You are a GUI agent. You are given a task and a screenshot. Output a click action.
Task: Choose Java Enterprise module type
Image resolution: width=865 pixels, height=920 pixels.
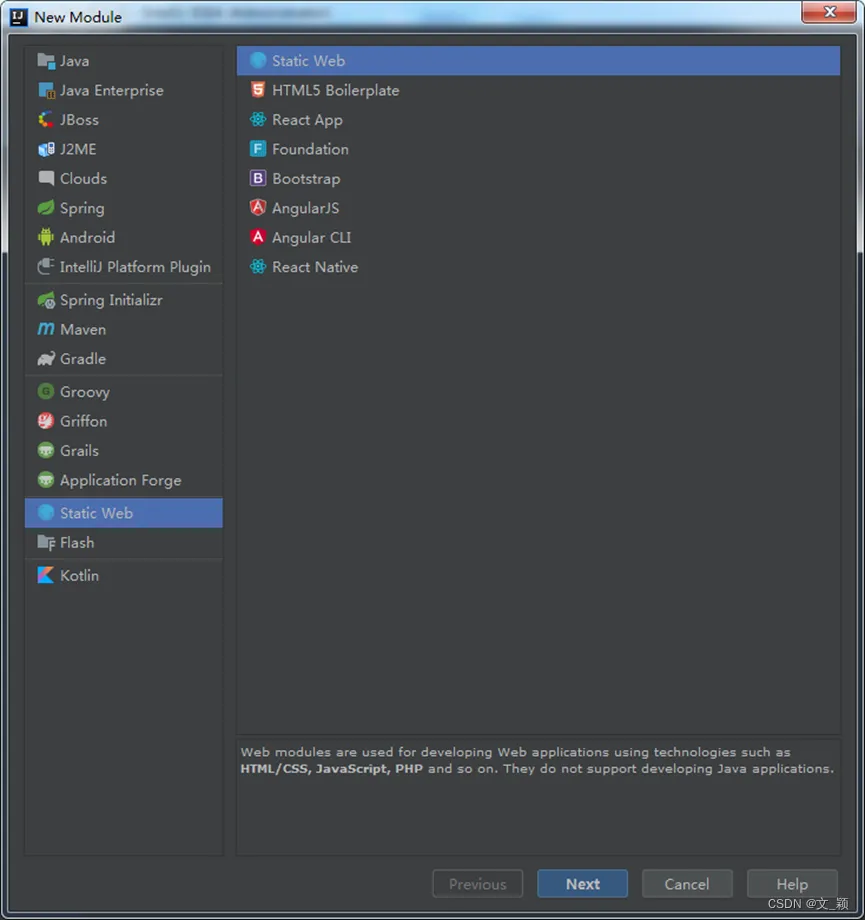[111, 90]
